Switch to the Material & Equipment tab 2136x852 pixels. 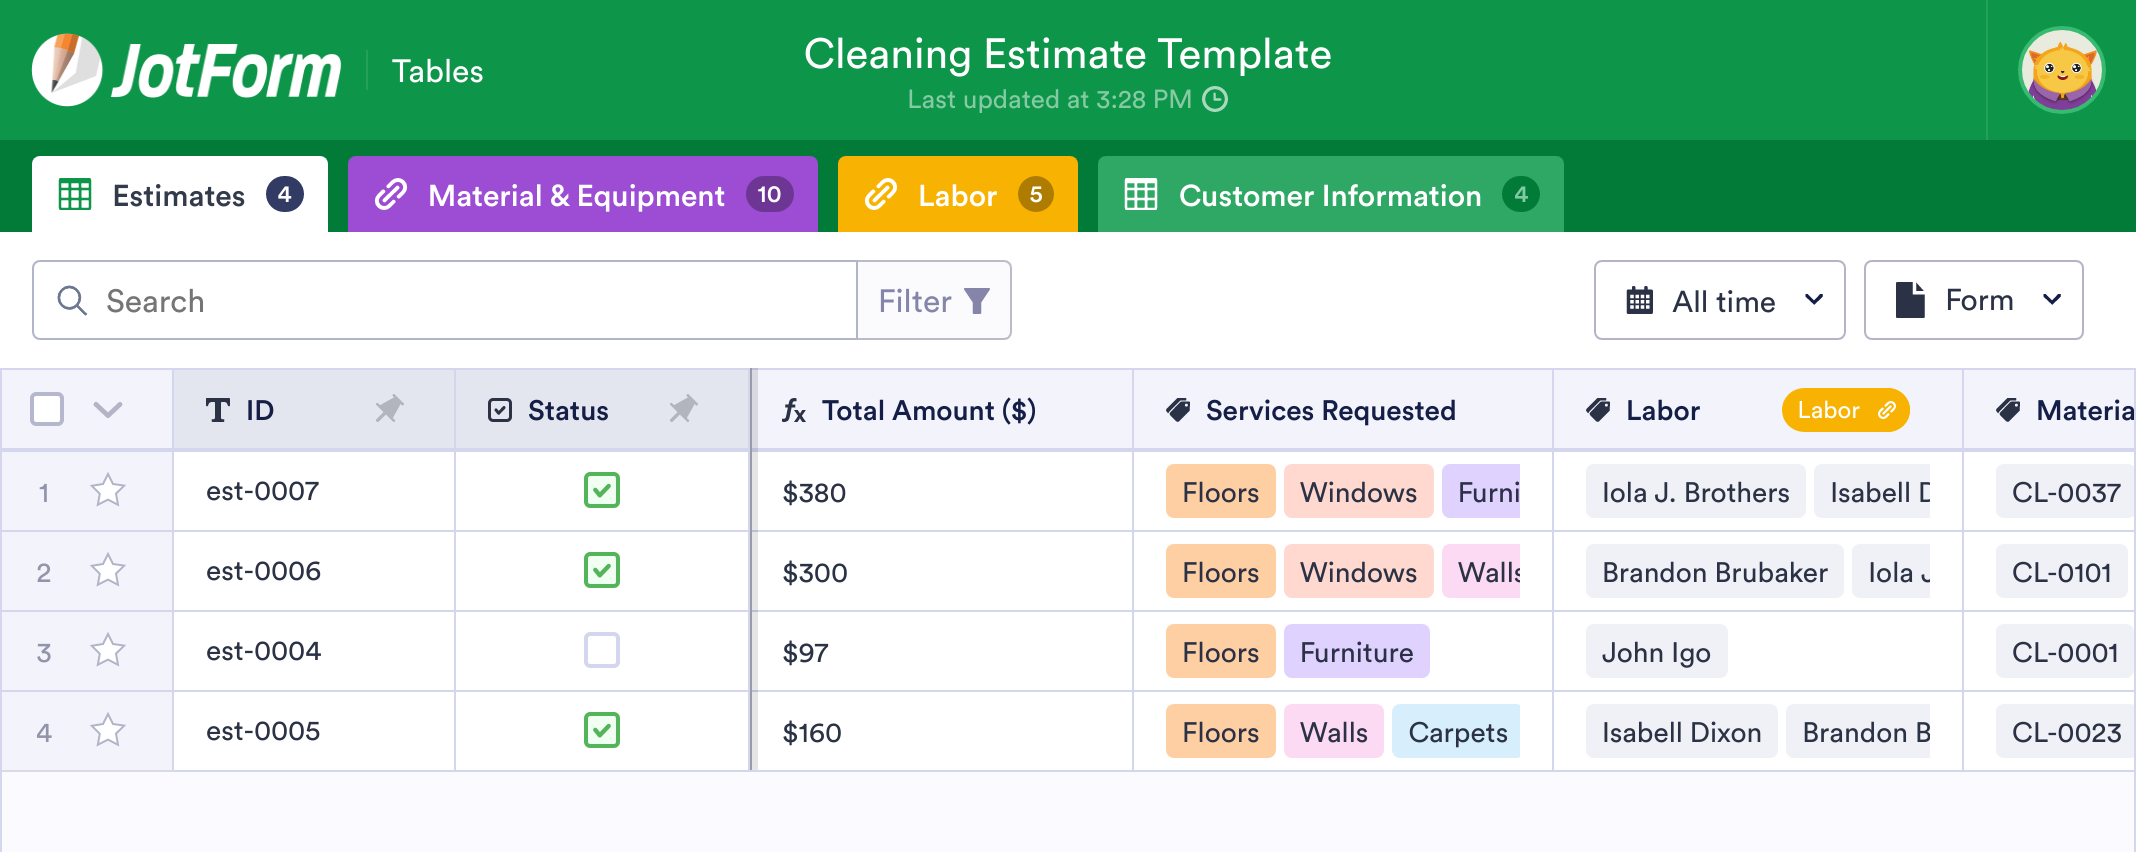tap(582, 195)
